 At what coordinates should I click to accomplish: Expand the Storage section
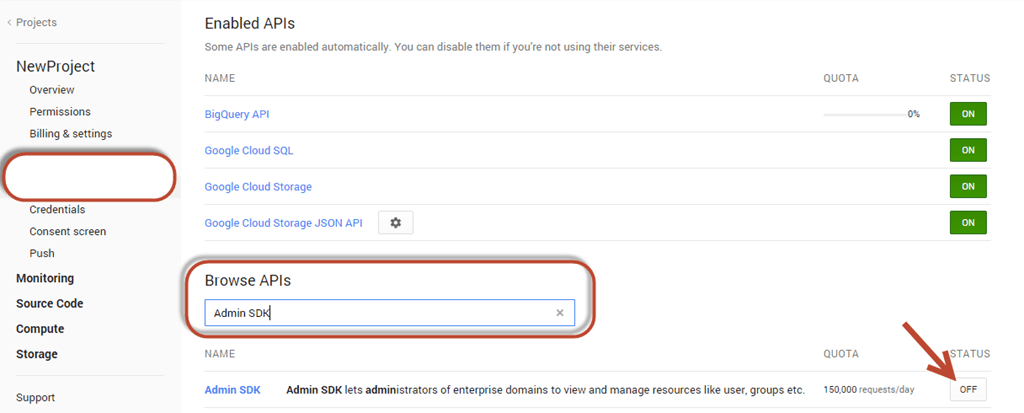37,354
